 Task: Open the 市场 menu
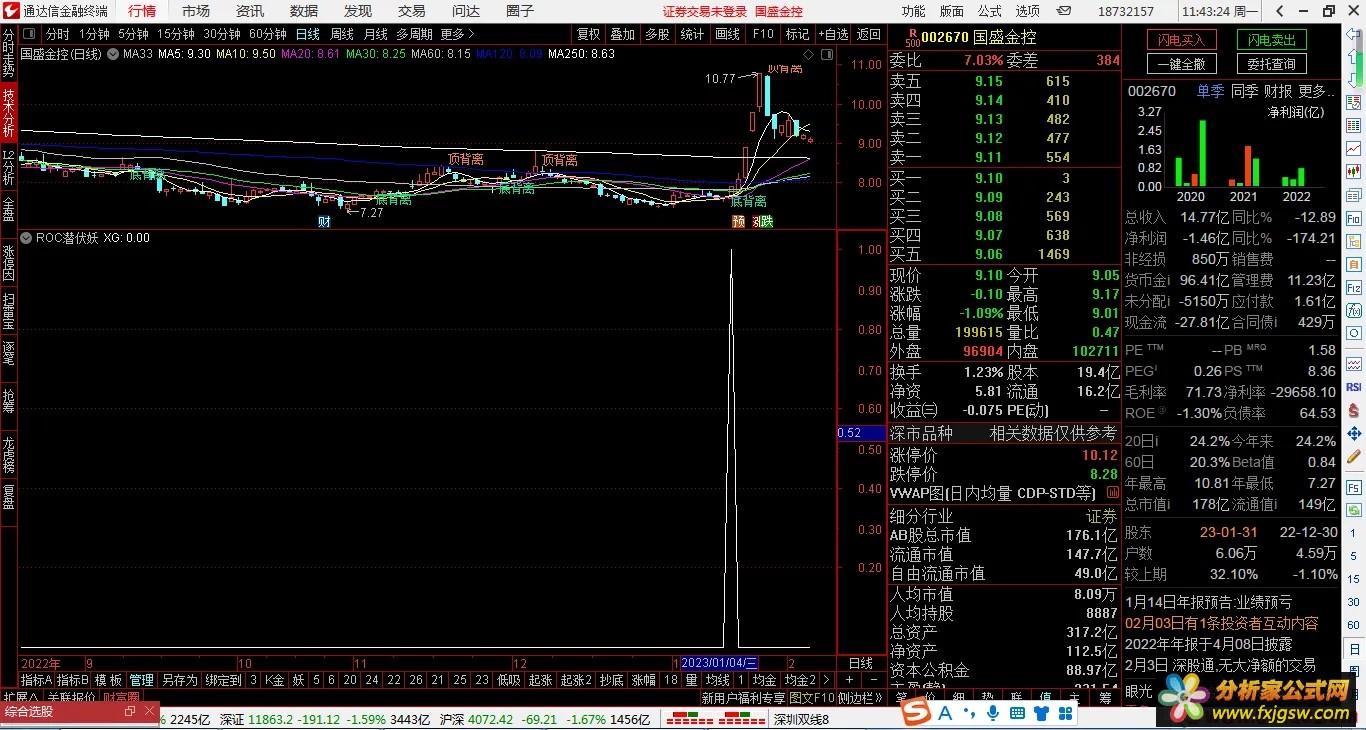click(x=196, y=11)
